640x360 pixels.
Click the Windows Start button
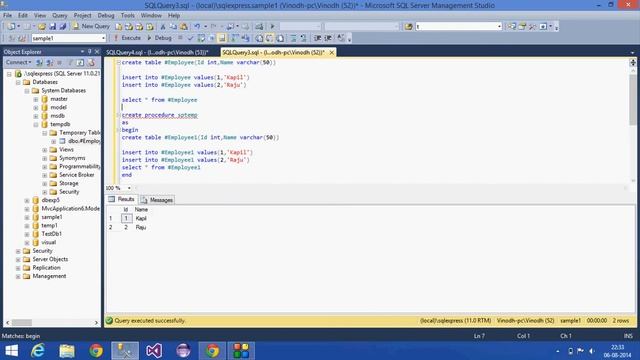point(12,351)
